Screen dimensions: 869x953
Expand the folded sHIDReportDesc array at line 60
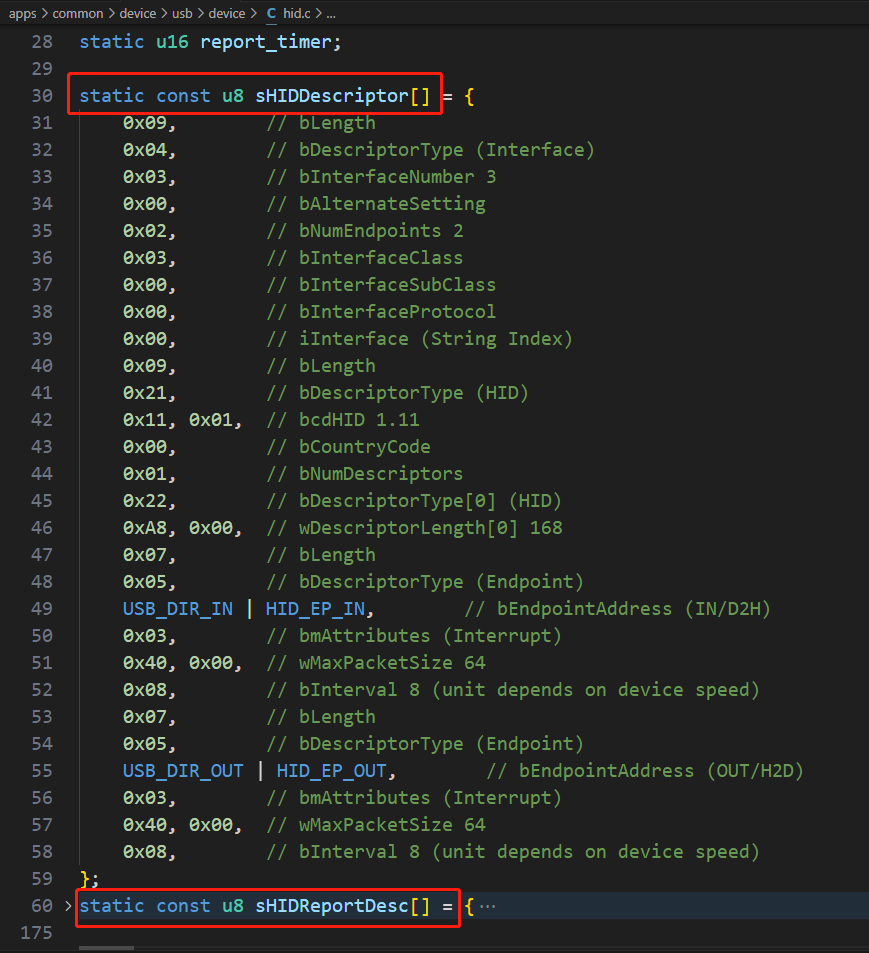(68, 906)
